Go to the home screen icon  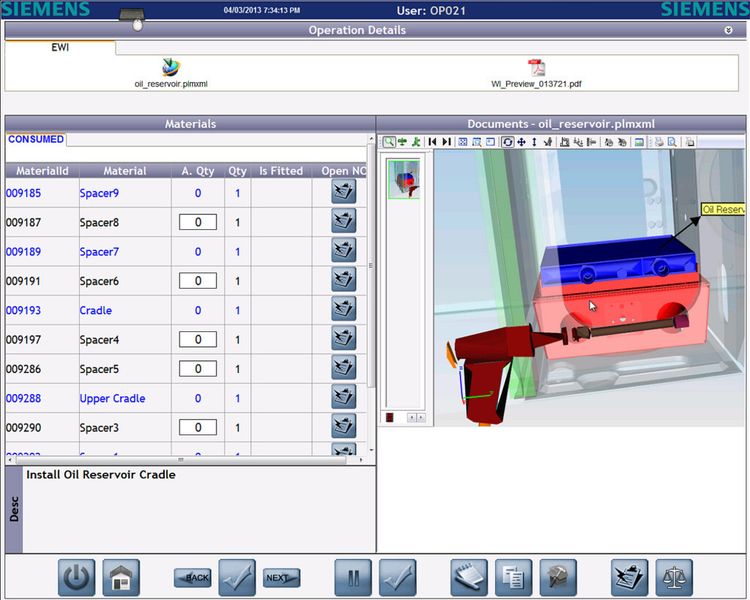tap(121, 578)
